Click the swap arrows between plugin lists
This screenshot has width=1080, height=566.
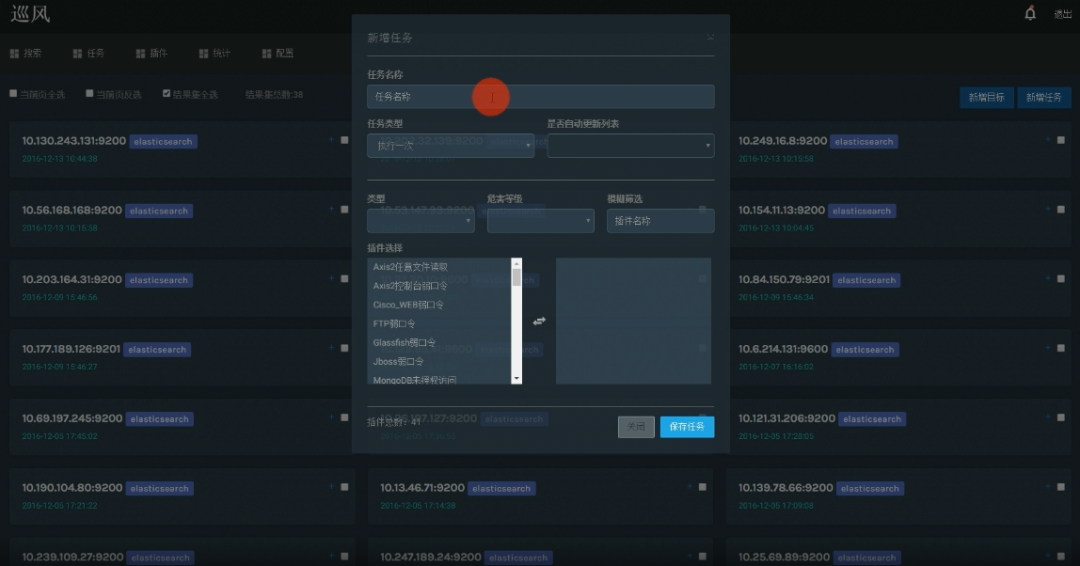[539, 321]
